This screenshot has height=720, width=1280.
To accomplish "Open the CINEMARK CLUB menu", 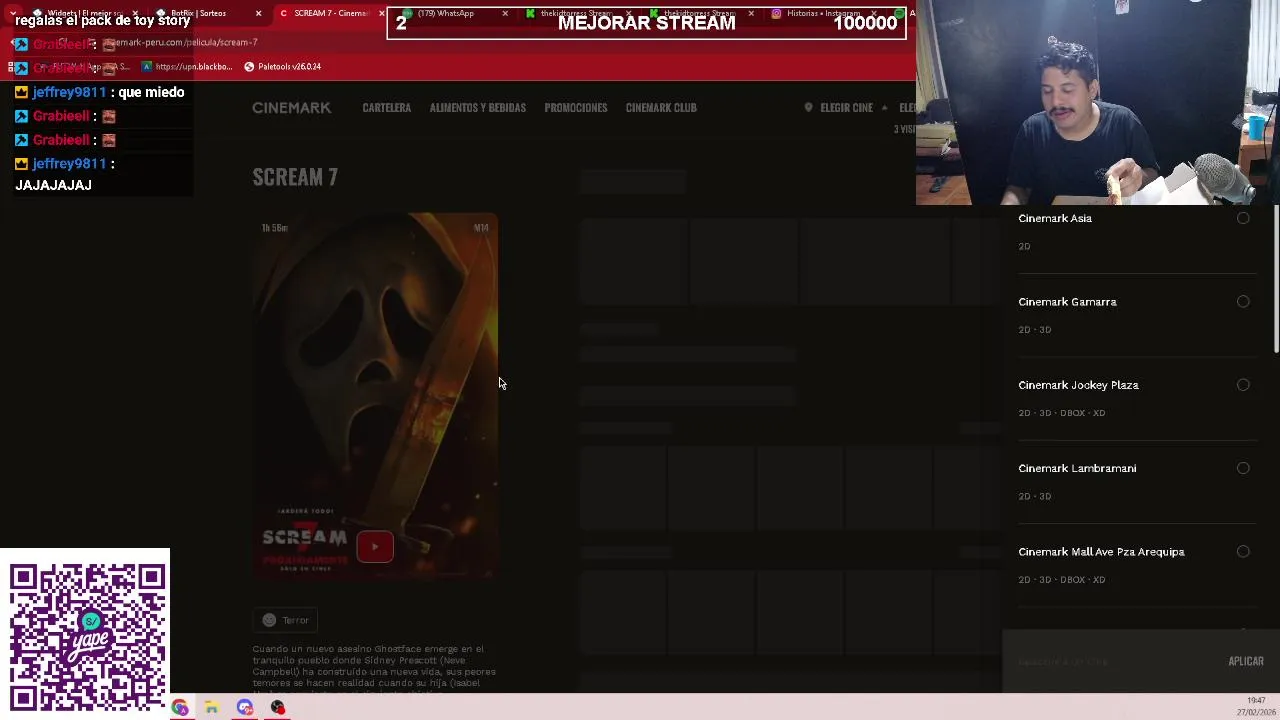I will pos(660,108).
